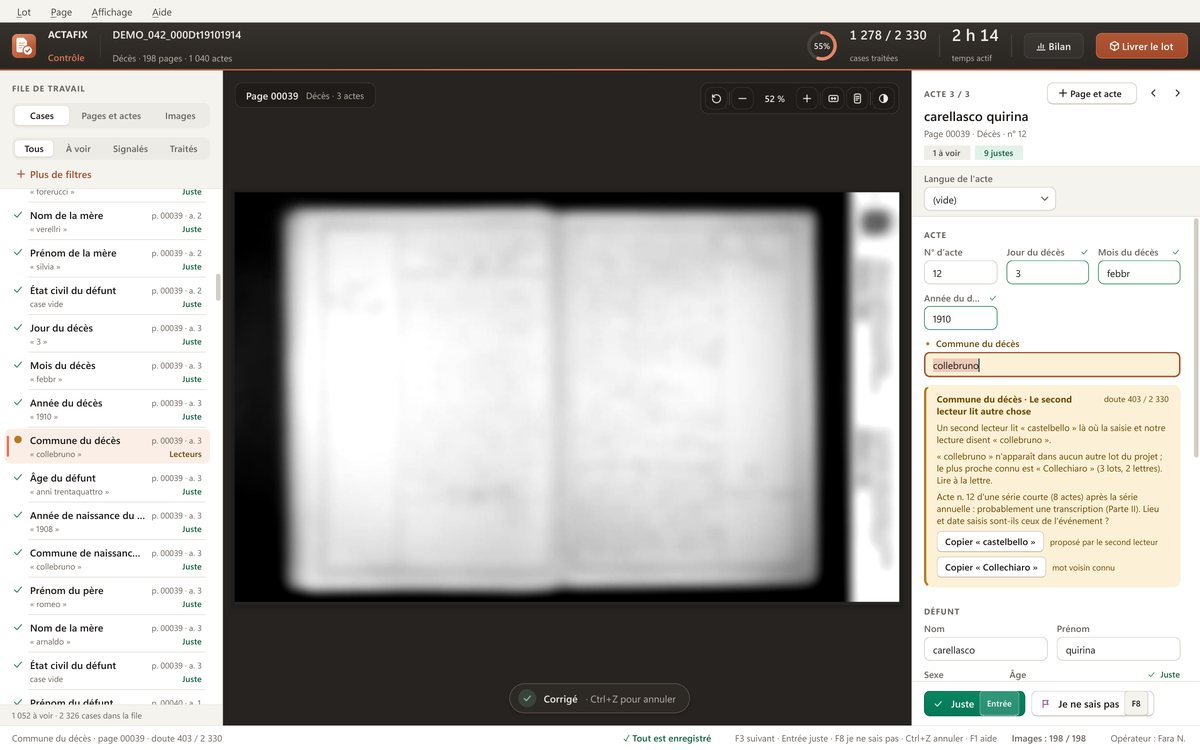This screenshot has width=1200, height=750.
Task: Go to the next acte
Action: [1178, 94]
